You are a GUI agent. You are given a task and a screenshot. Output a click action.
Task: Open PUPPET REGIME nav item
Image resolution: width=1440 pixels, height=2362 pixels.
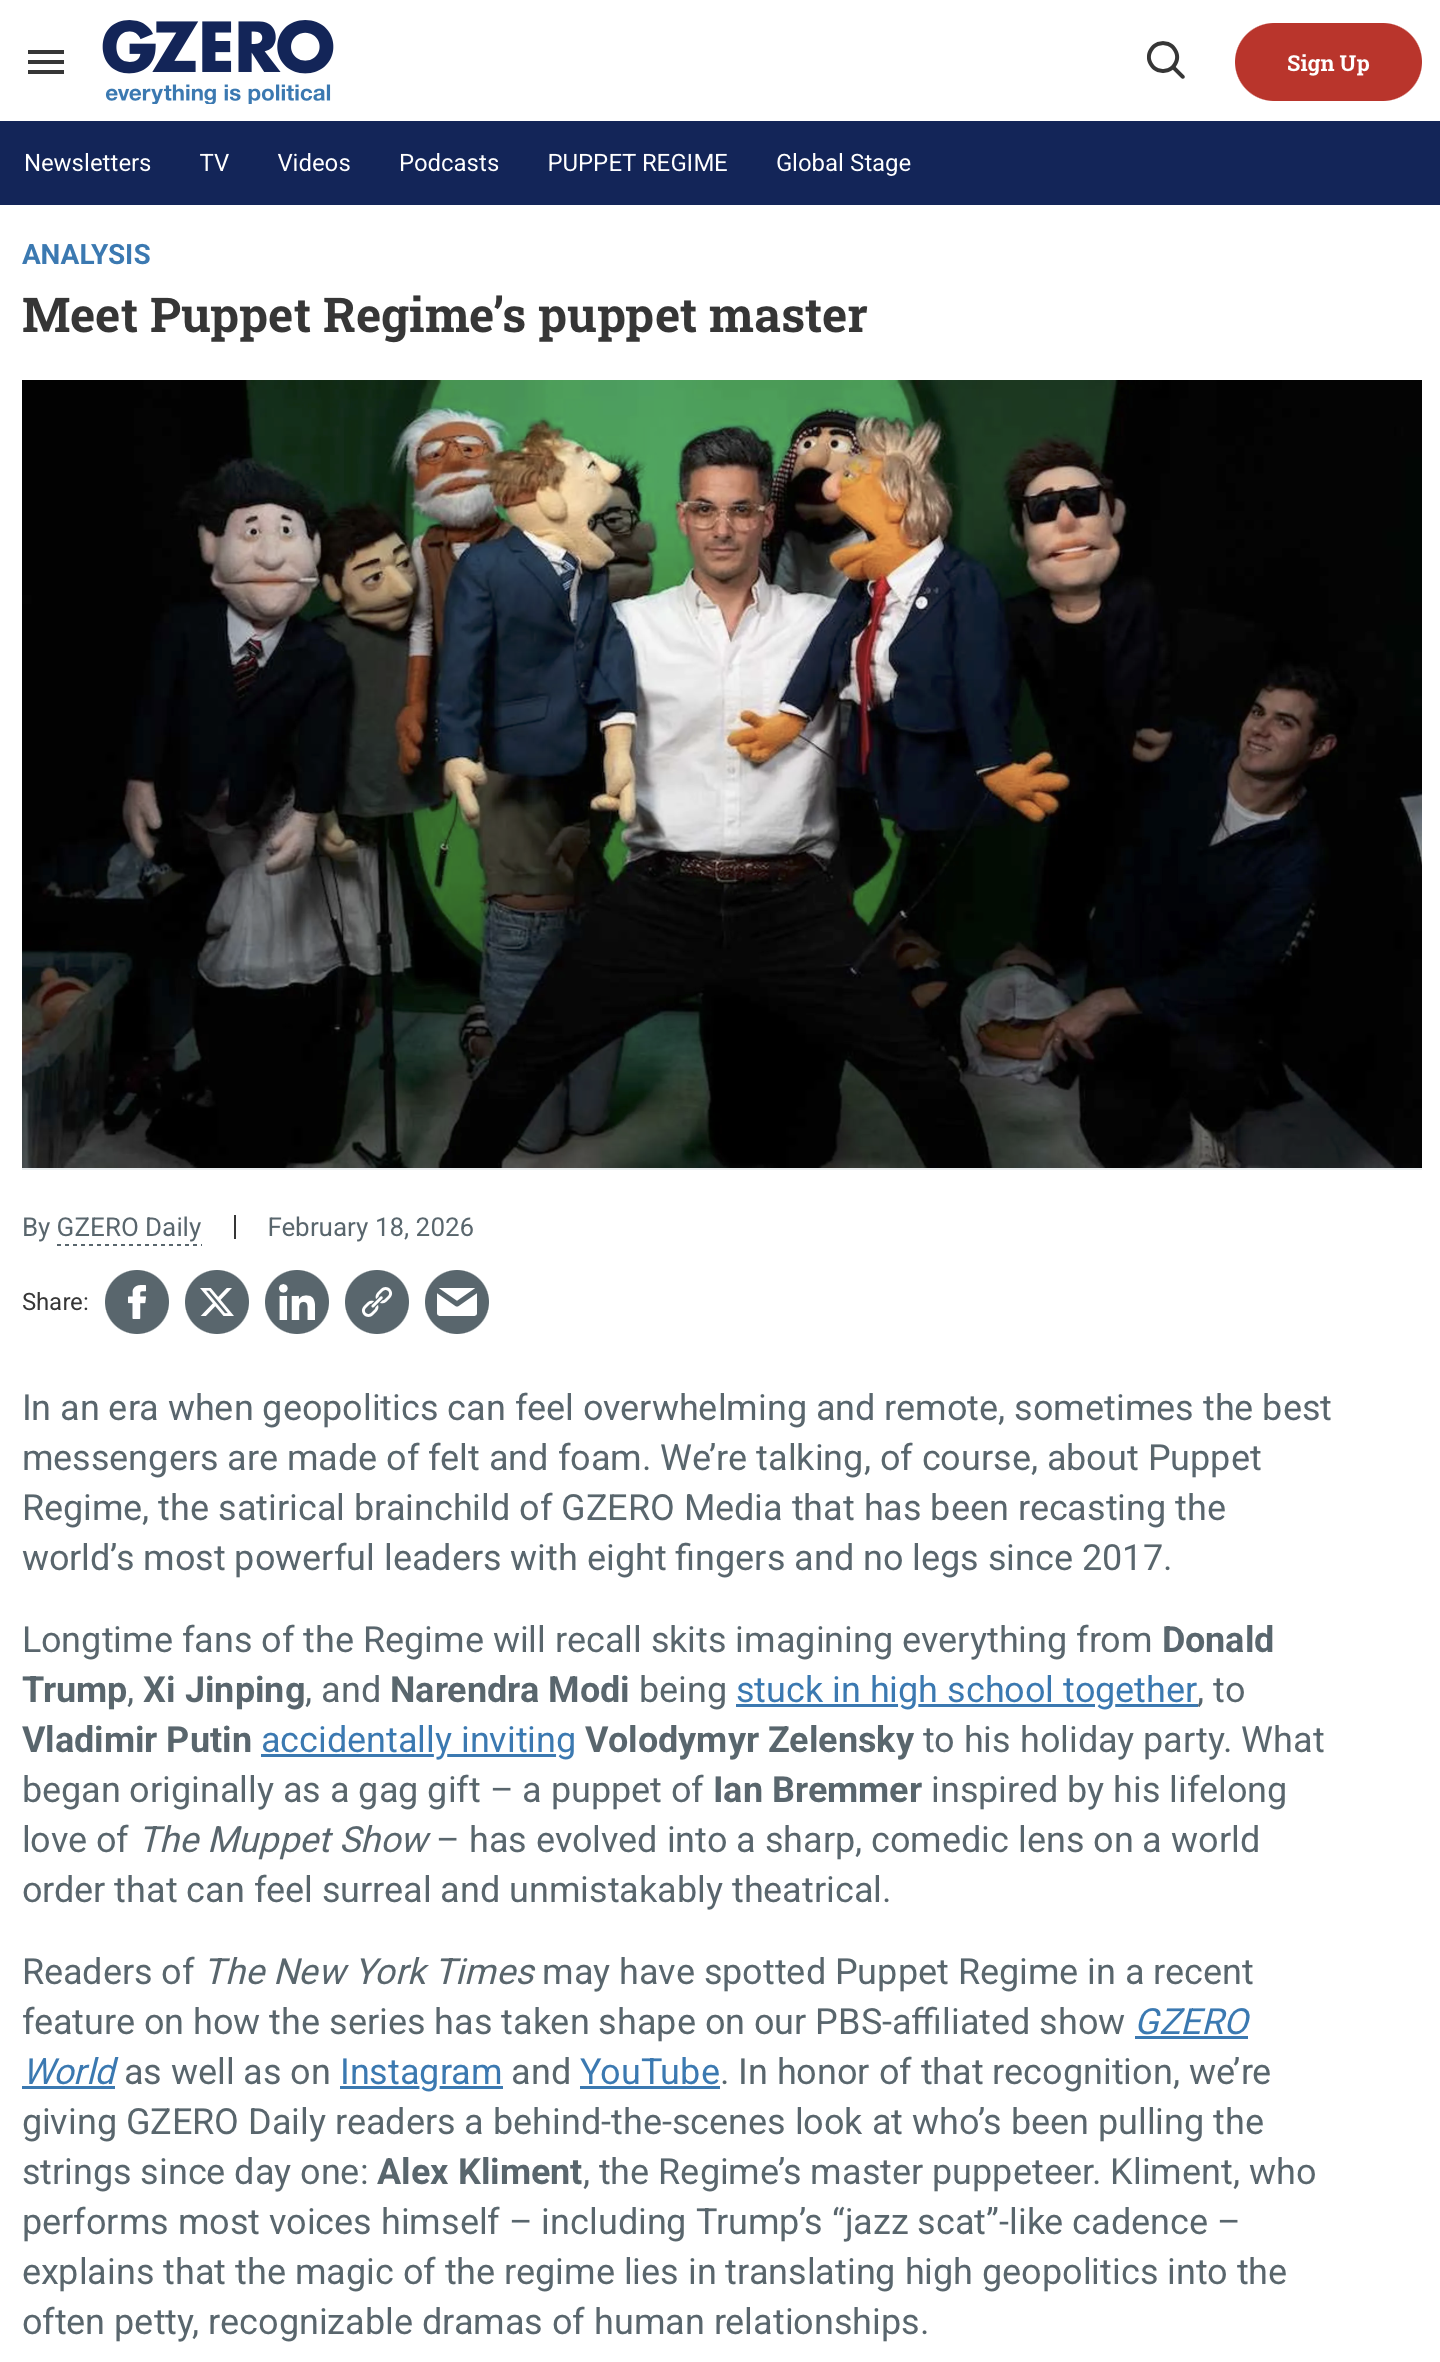point(638,163)
